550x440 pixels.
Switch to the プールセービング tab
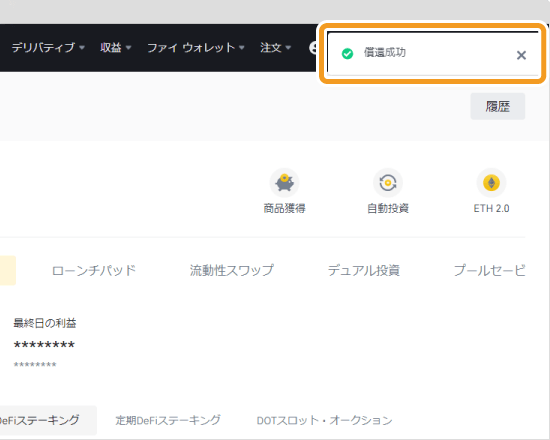[489, 271]
